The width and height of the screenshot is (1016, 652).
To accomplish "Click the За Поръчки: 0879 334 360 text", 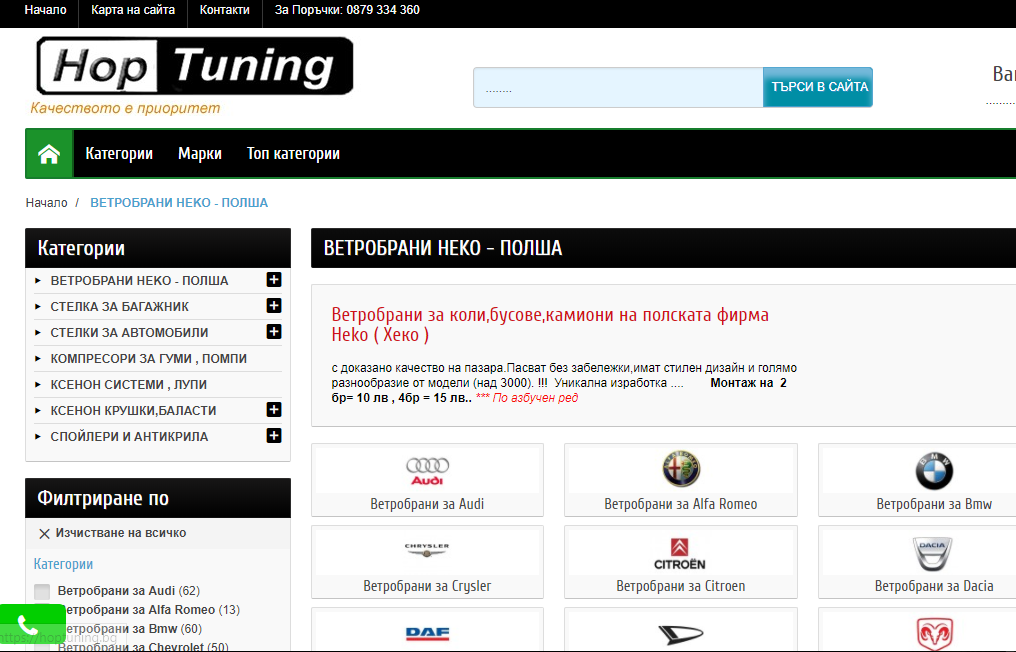I will pyautogui.click(x=347, y=10).
